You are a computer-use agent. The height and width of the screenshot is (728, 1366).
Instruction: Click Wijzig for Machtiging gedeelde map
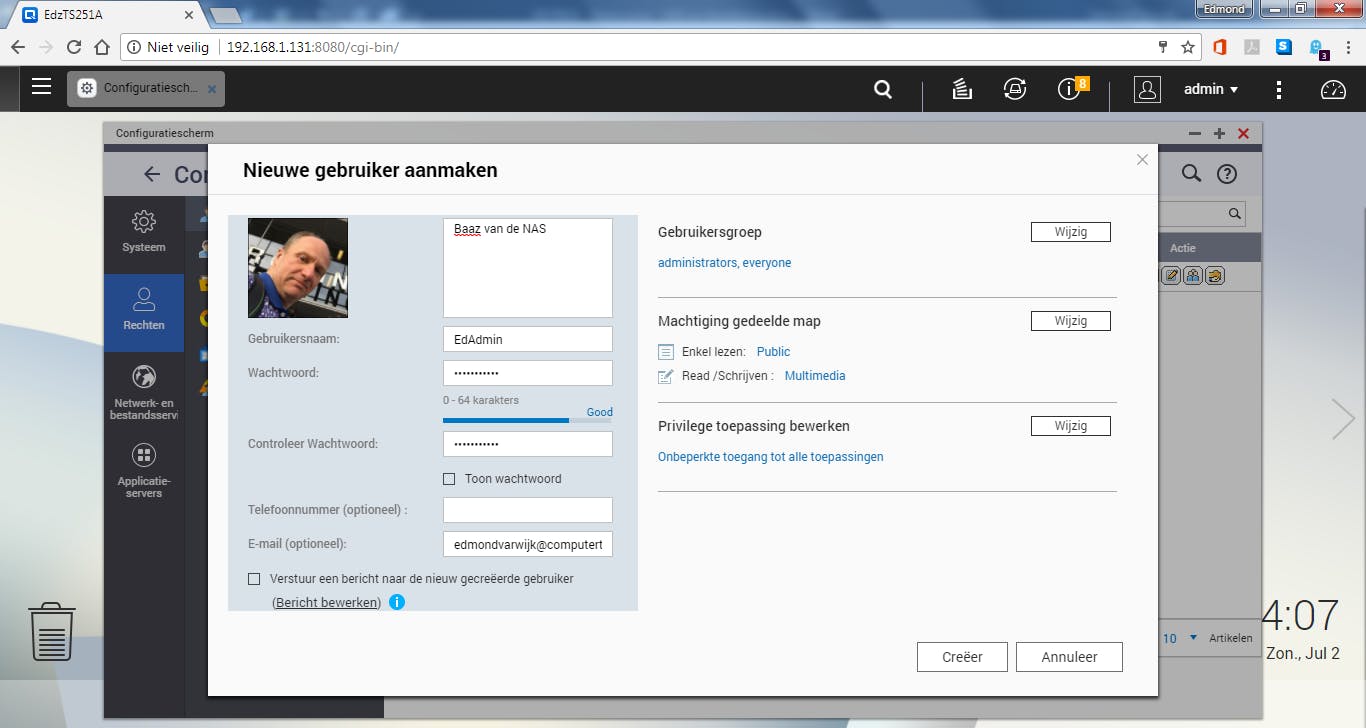pos(1070,321)
